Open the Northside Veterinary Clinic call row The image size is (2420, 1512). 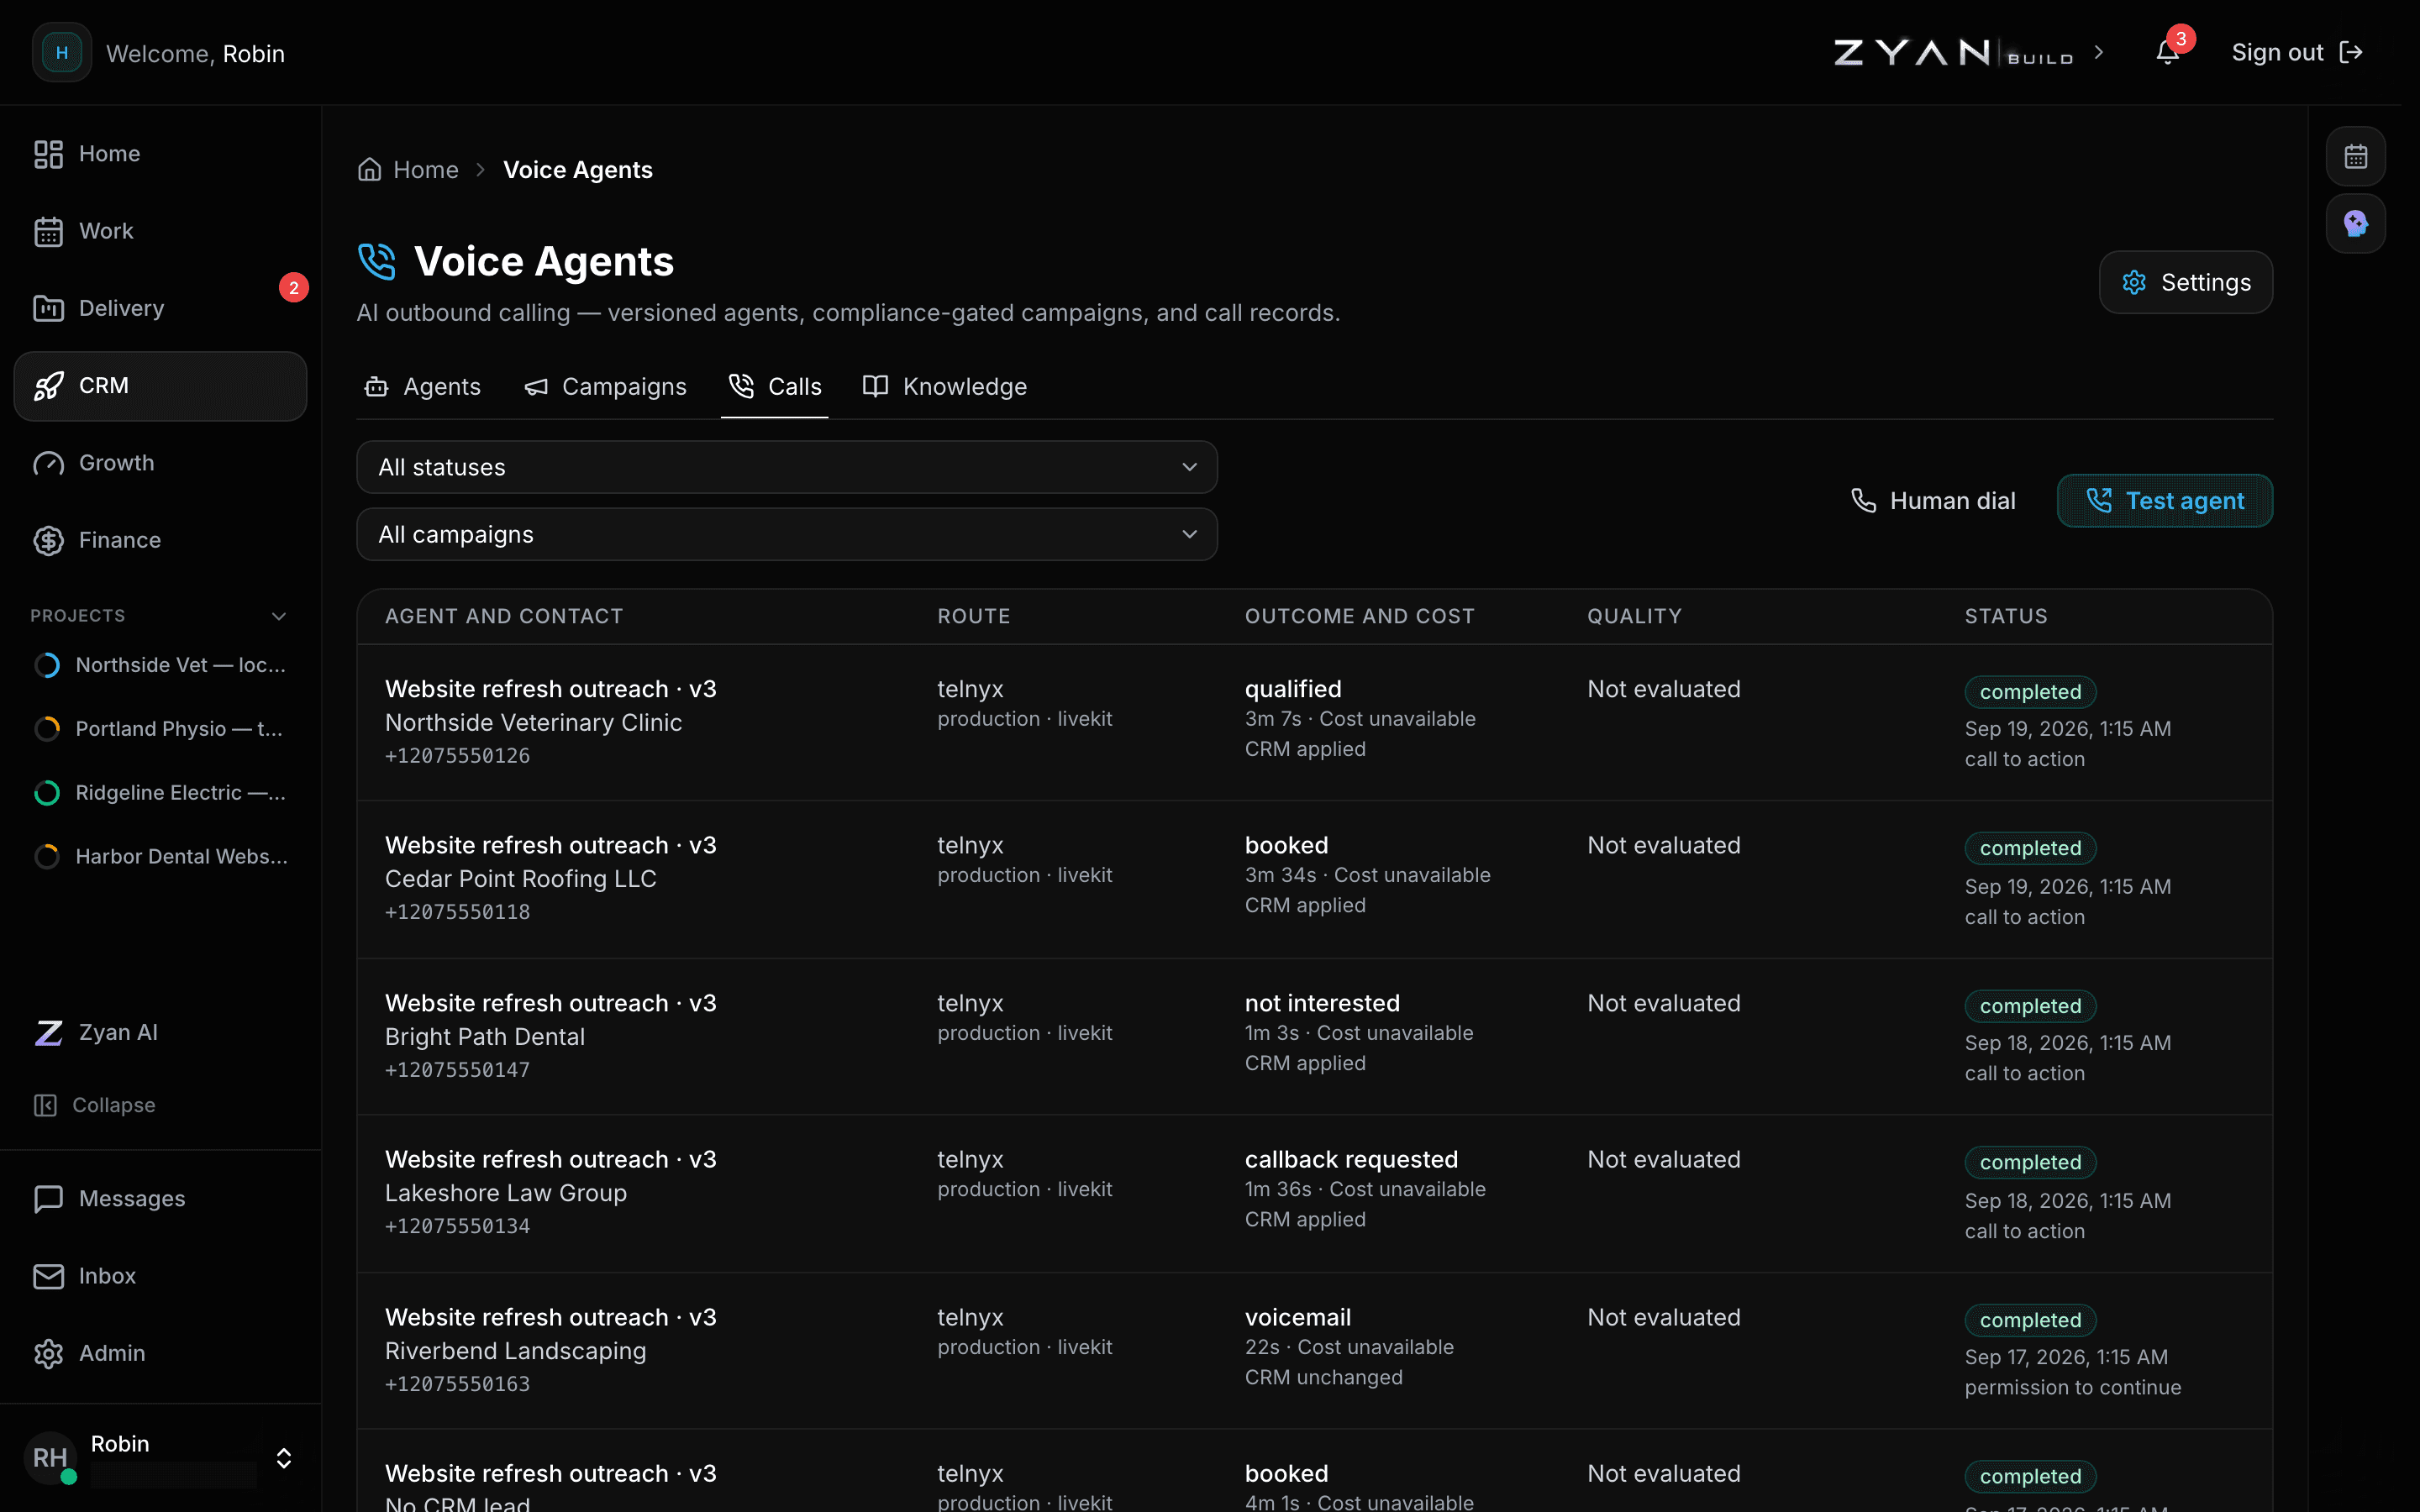point(1314,722)
